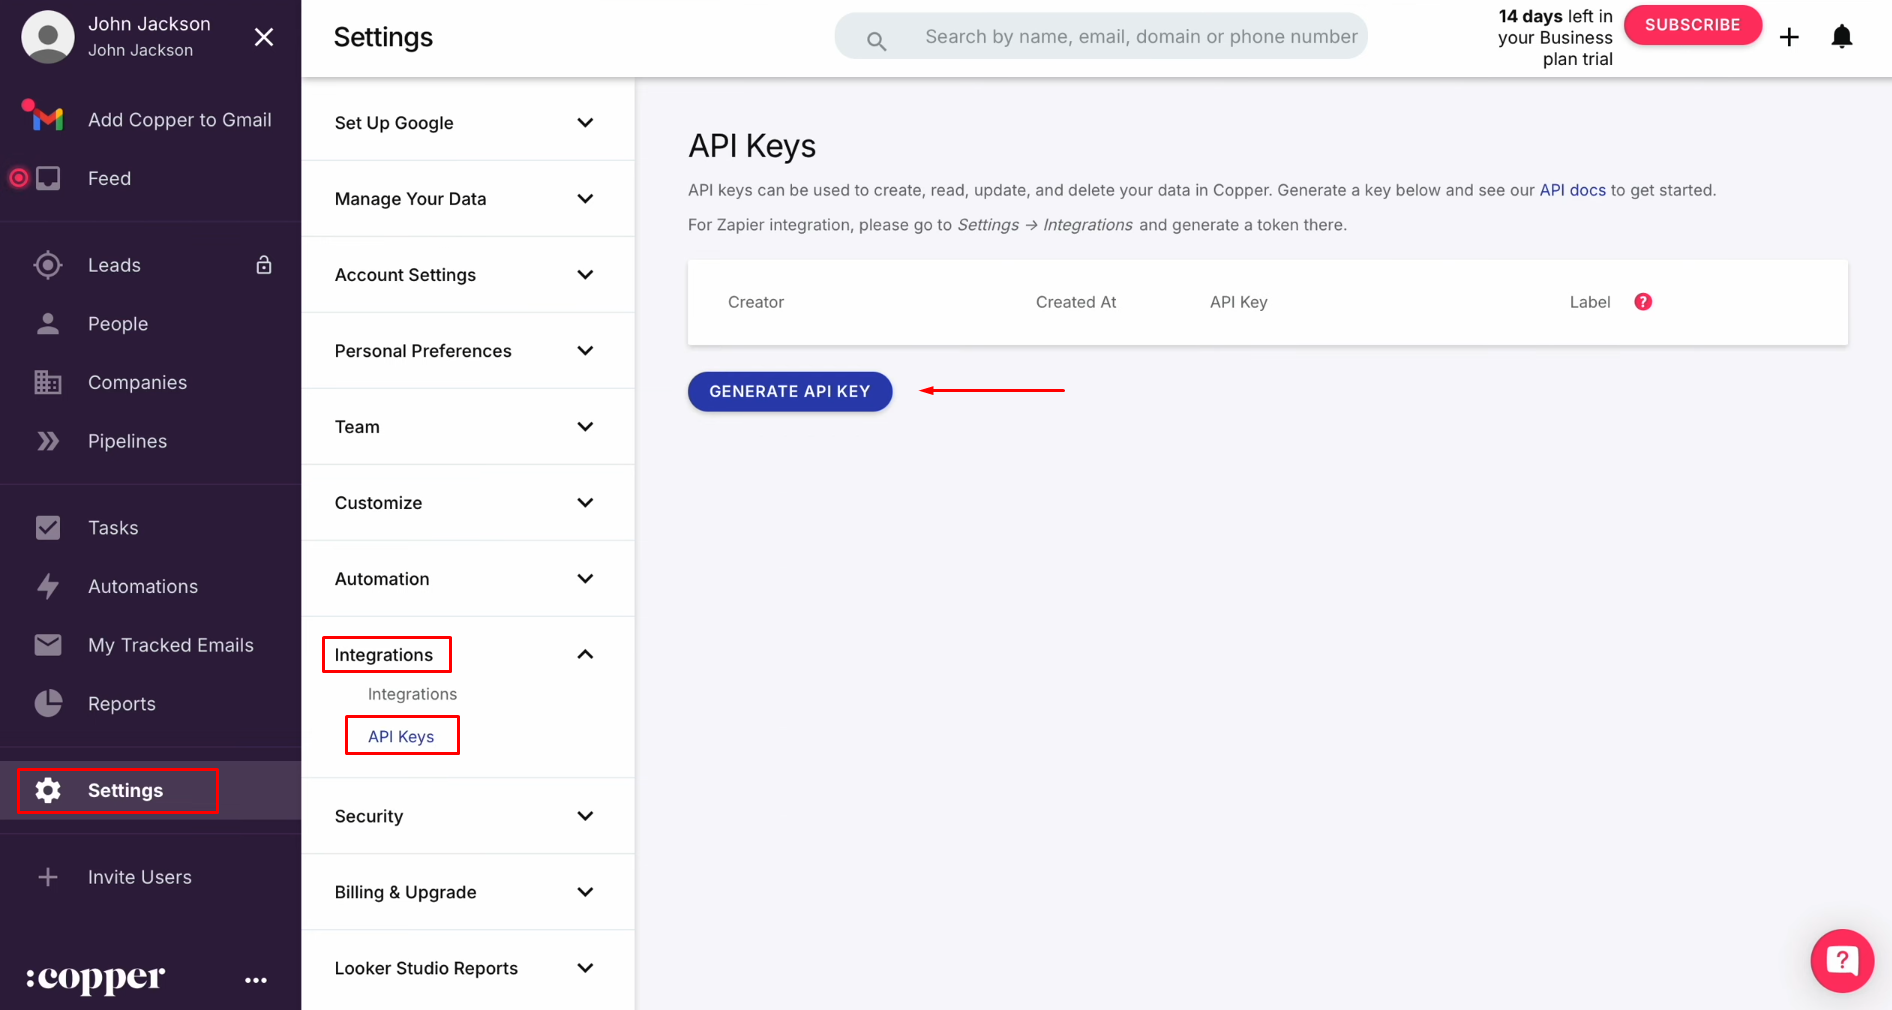Click the Gmail icon beside Add Copper

click(x=47, y=119)
